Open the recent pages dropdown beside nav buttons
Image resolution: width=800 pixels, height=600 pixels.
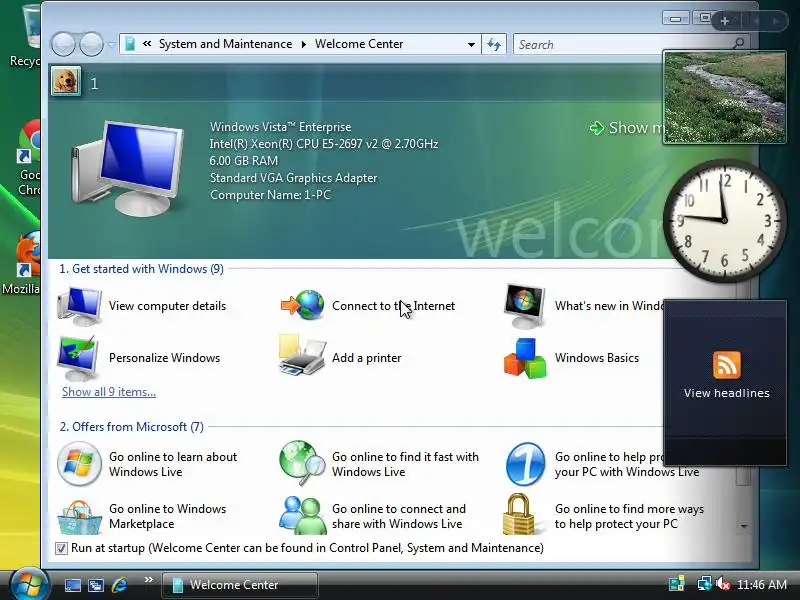click(x=111, y=44)
